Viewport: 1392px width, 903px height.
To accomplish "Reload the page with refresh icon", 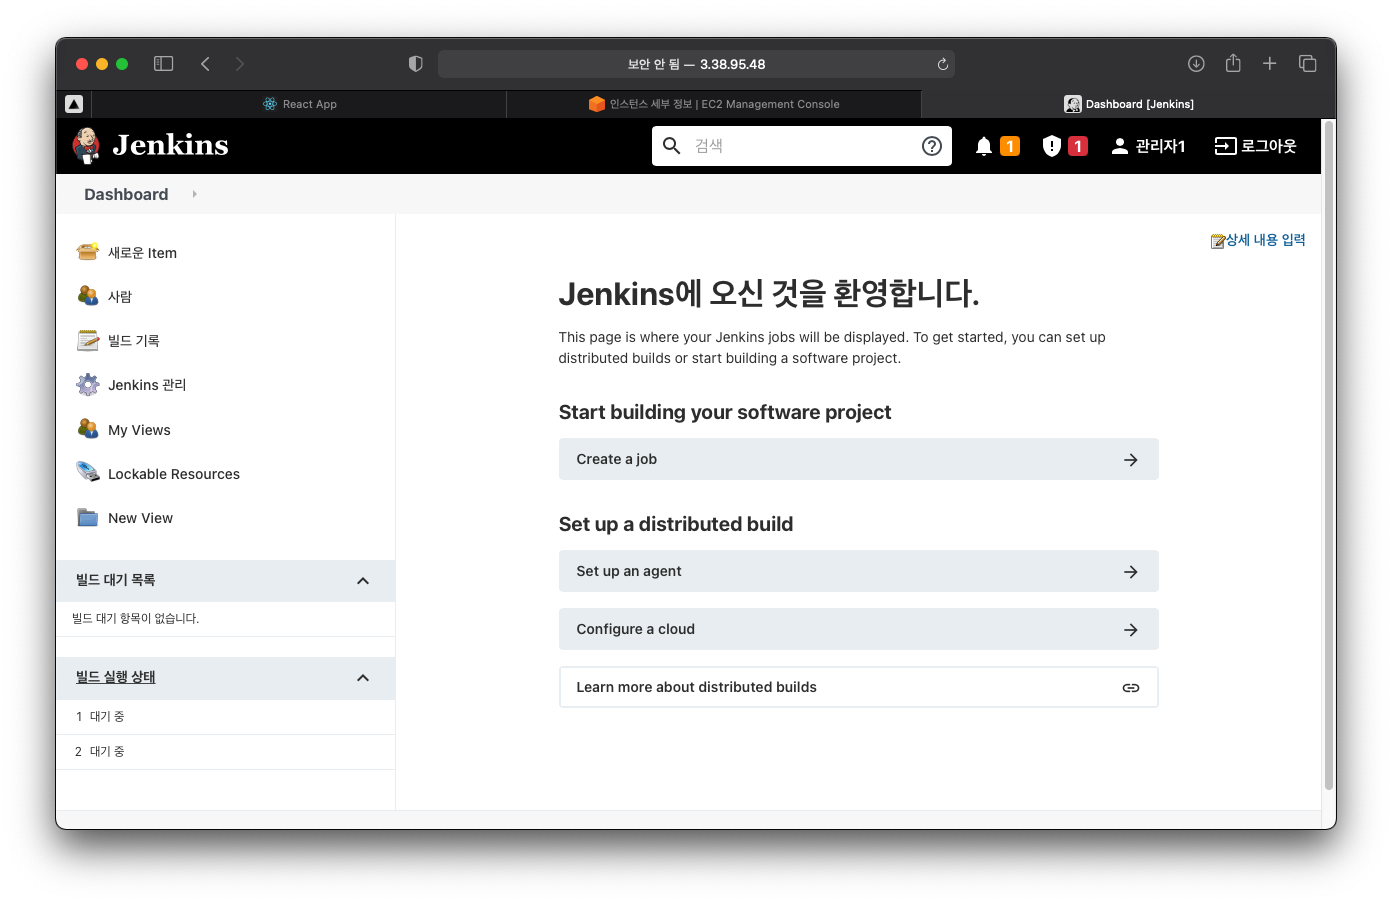I will [942, 64].
